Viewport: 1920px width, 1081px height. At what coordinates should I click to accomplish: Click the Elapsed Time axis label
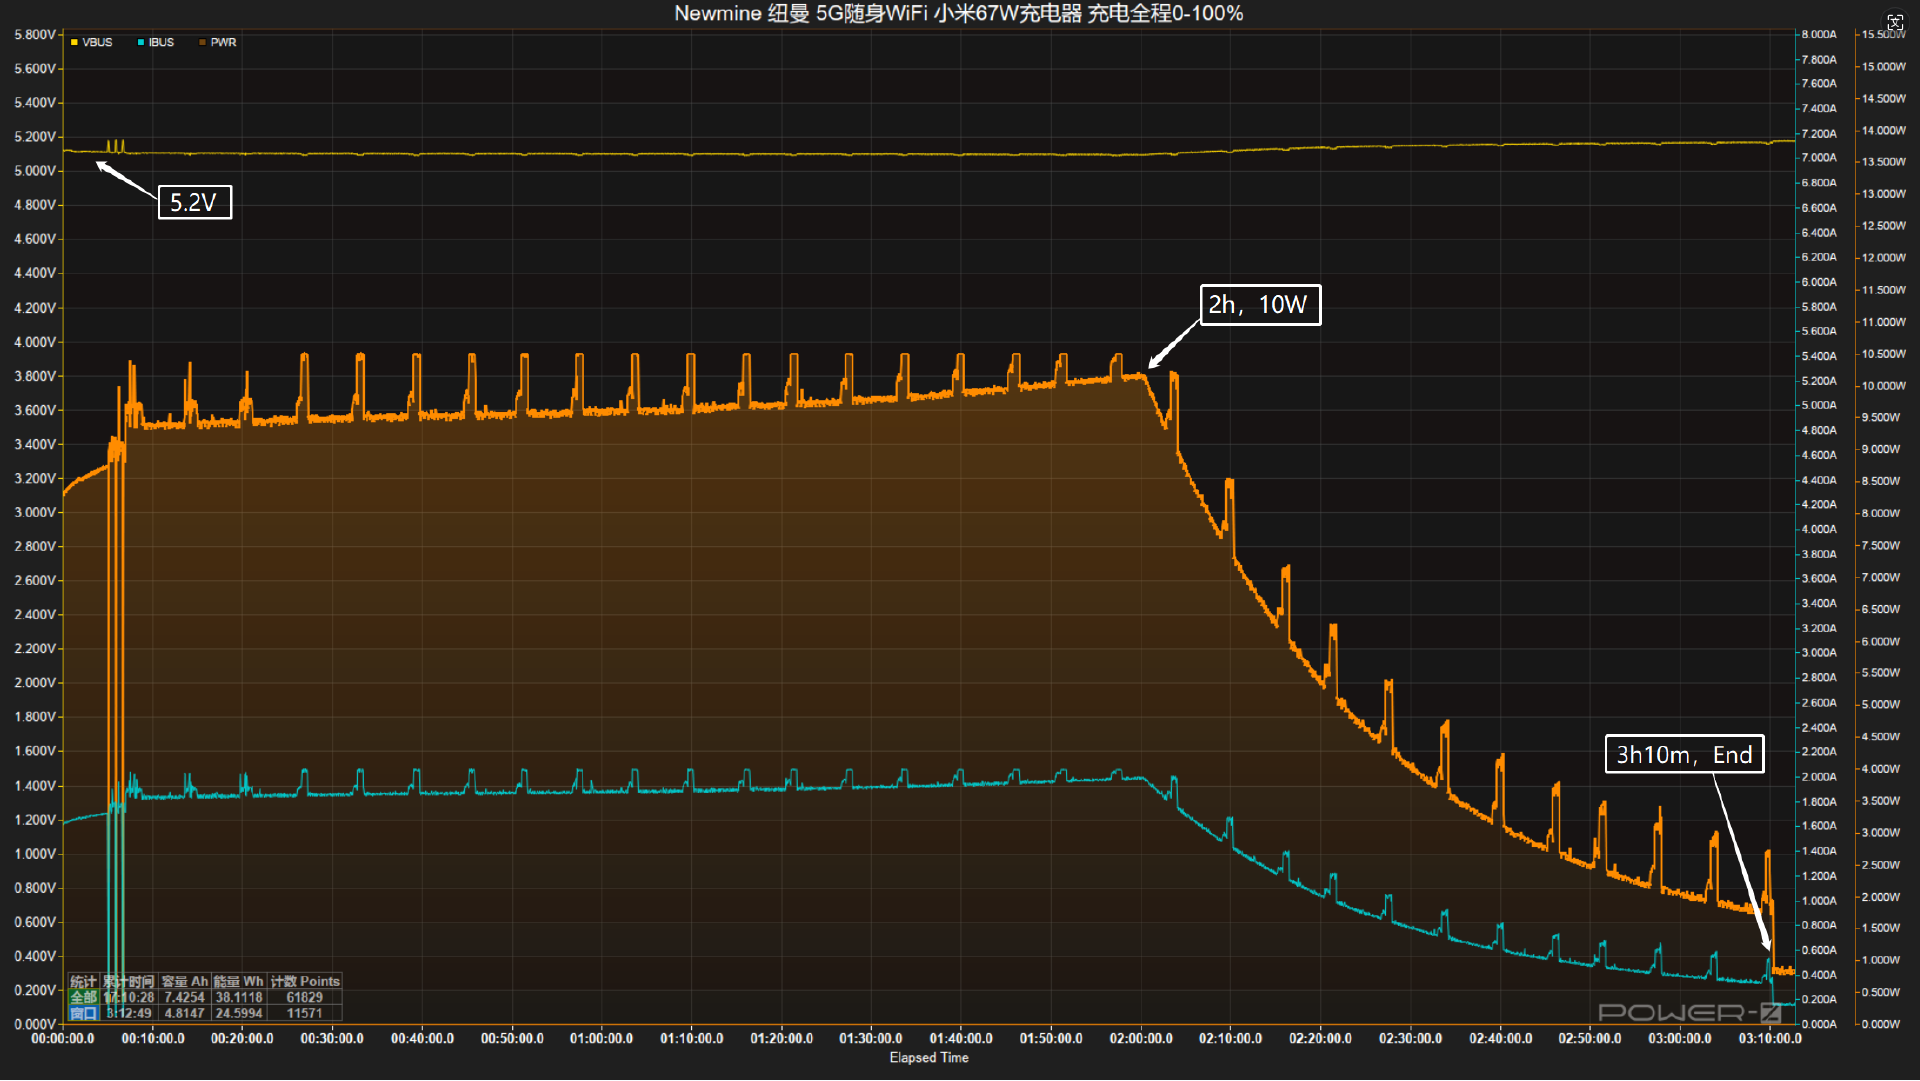pyautogui.click(x=929, y=1058)
